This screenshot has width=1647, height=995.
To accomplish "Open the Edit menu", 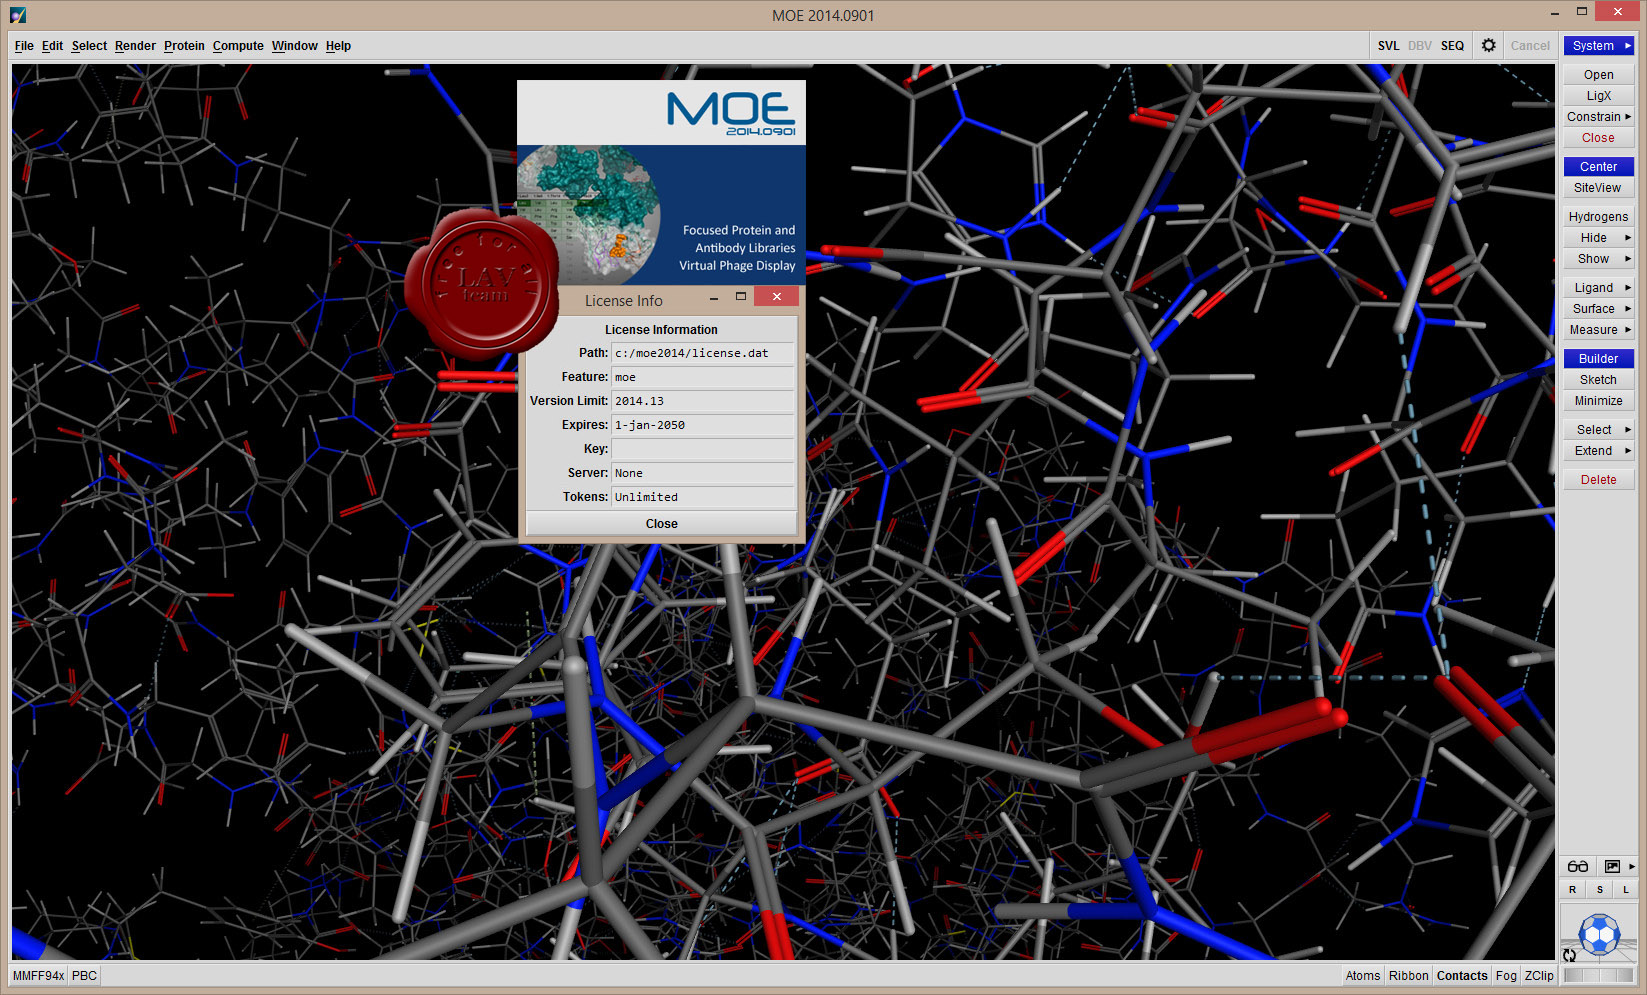I will 52,45.
